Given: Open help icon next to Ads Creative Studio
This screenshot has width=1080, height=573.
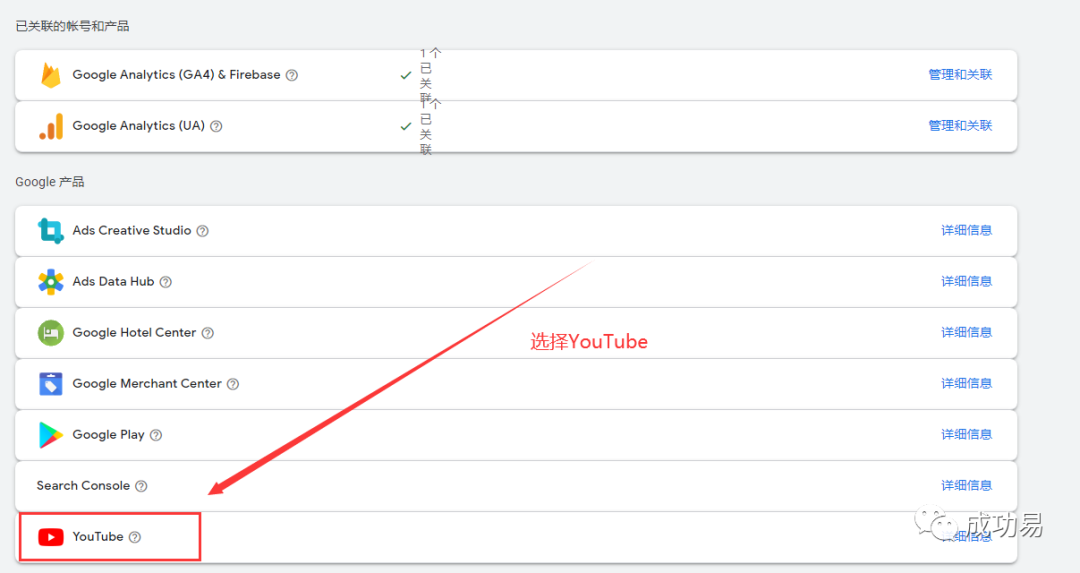Looking at the screenshot, I should (202, 231).
